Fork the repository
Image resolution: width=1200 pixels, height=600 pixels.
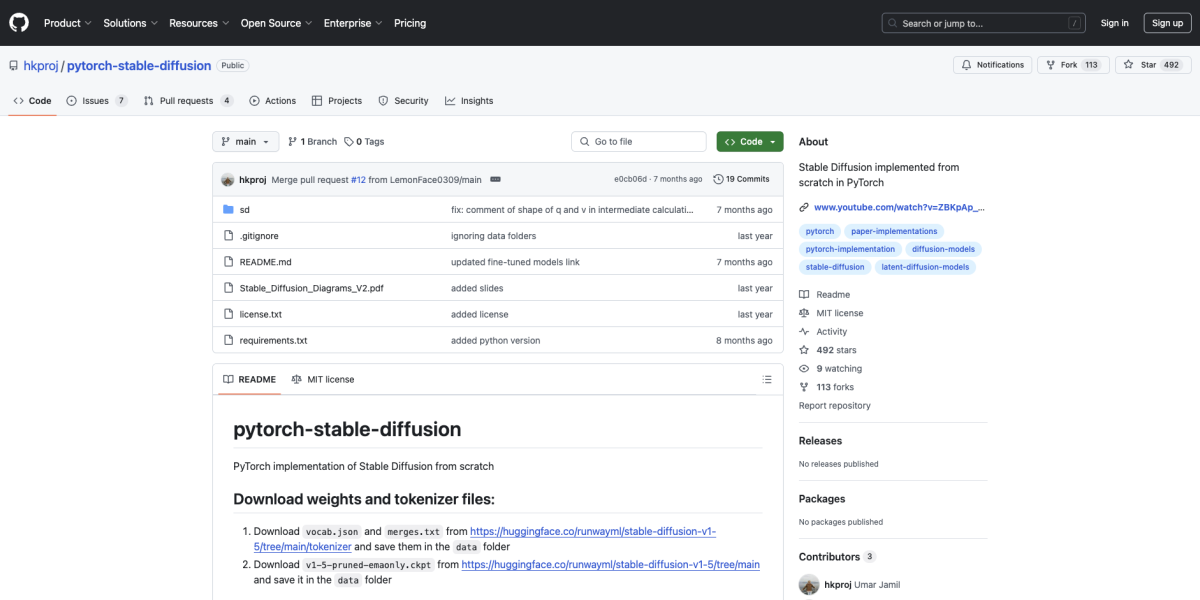(x=1070, y=64)
